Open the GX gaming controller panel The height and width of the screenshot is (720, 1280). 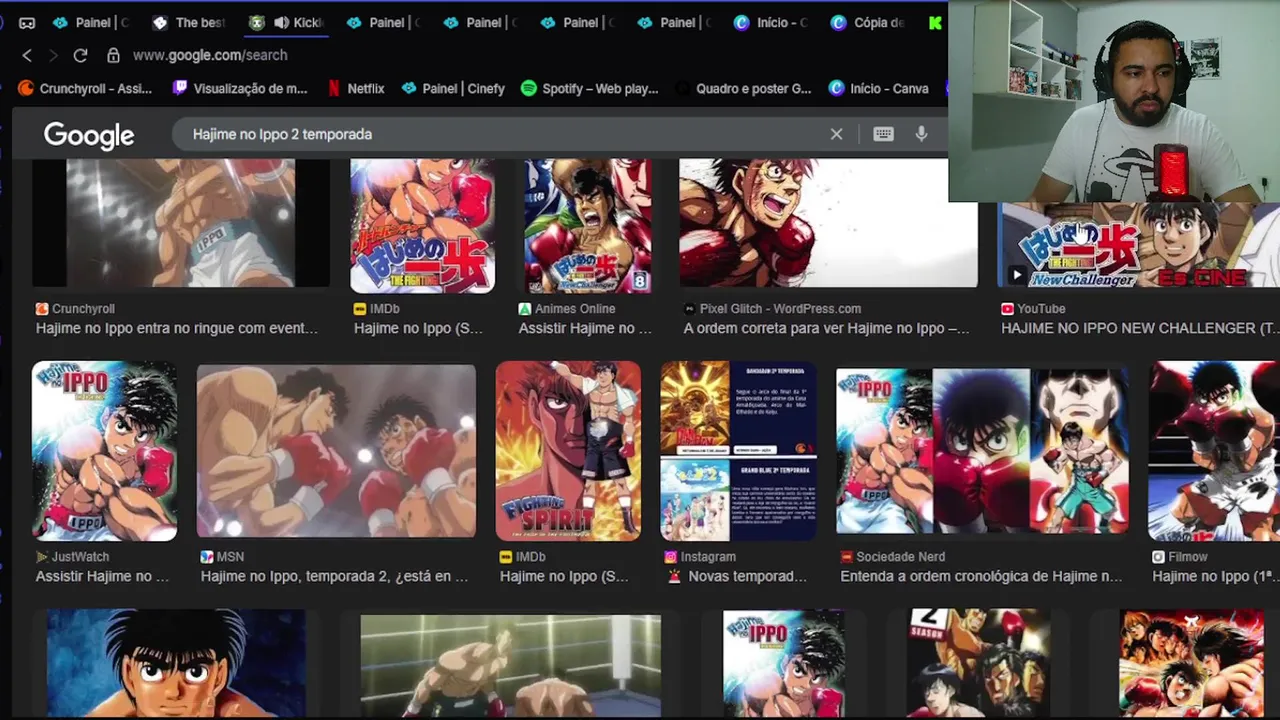[x=27, y=22]
